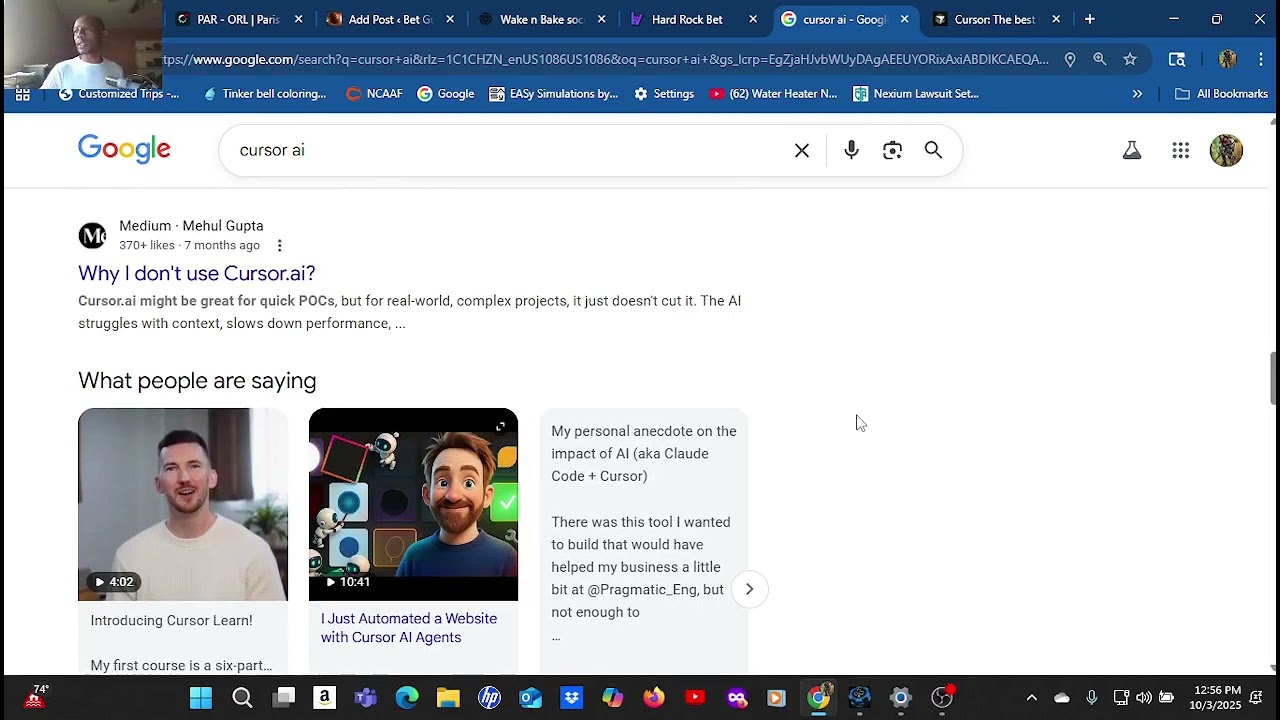The height and width of the screenshot is (720, 1280).
Task: Expand hidden bookmarks chevron
Action: point(1137,94)
